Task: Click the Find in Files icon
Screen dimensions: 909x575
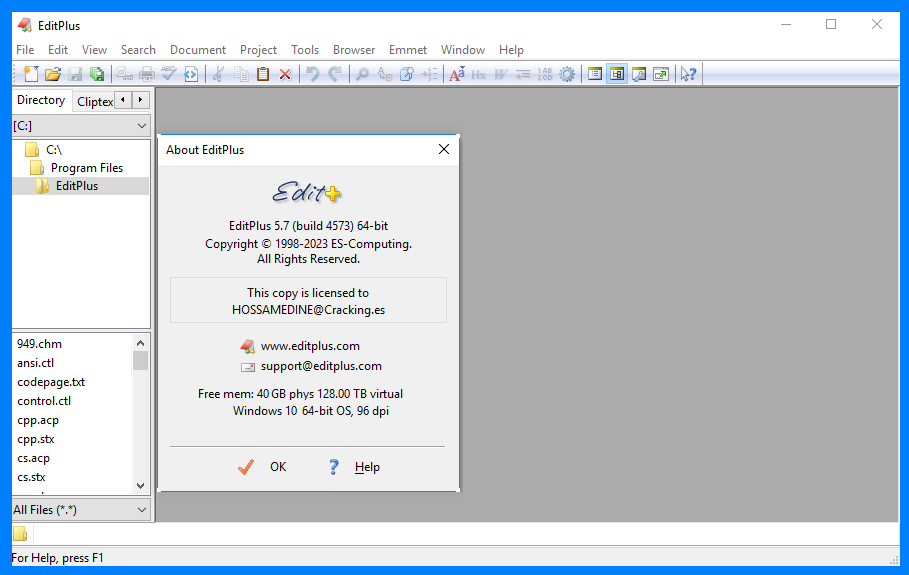Action: (x=406, y=74)
